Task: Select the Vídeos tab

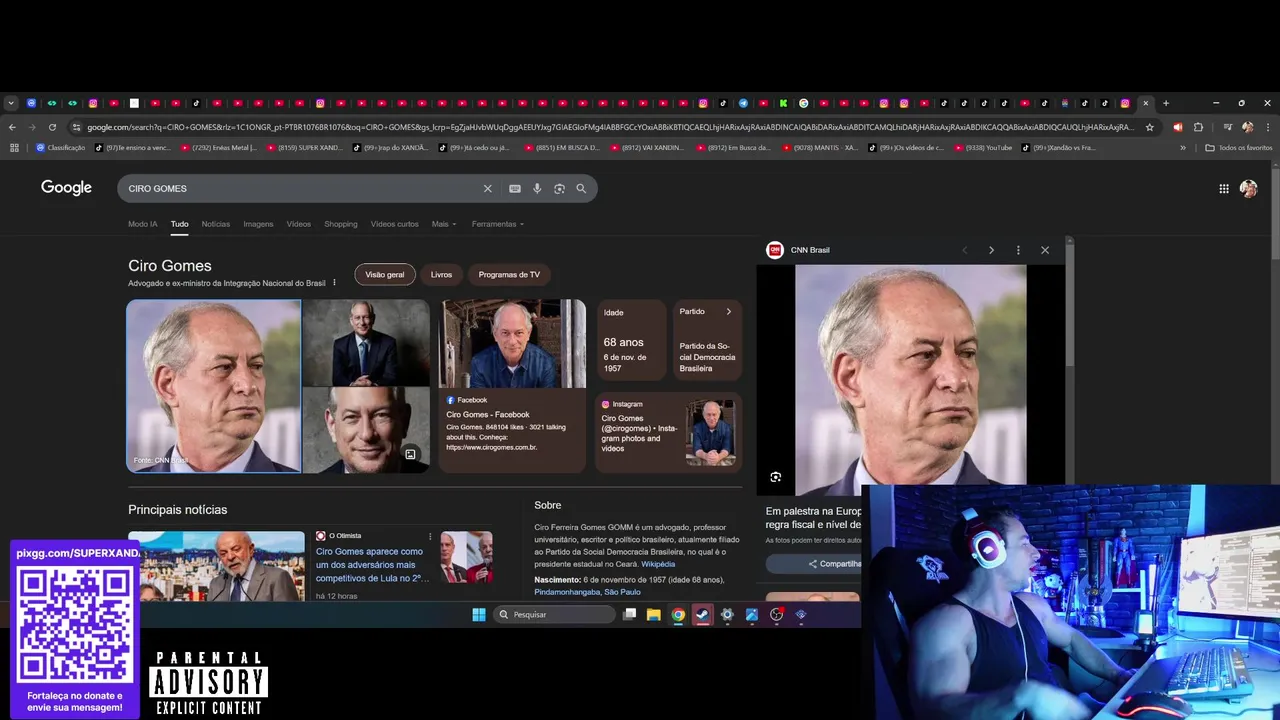Action: (x=299, y=224)
